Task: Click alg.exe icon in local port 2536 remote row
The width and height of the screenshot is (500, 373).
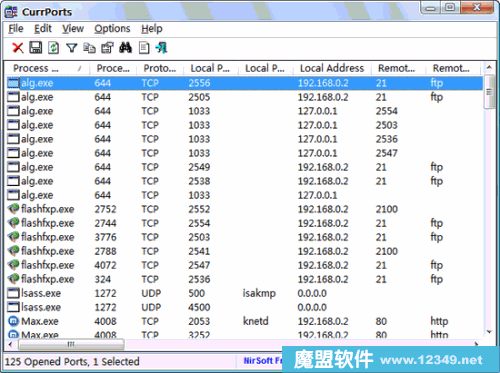Action: click(13, 139)
